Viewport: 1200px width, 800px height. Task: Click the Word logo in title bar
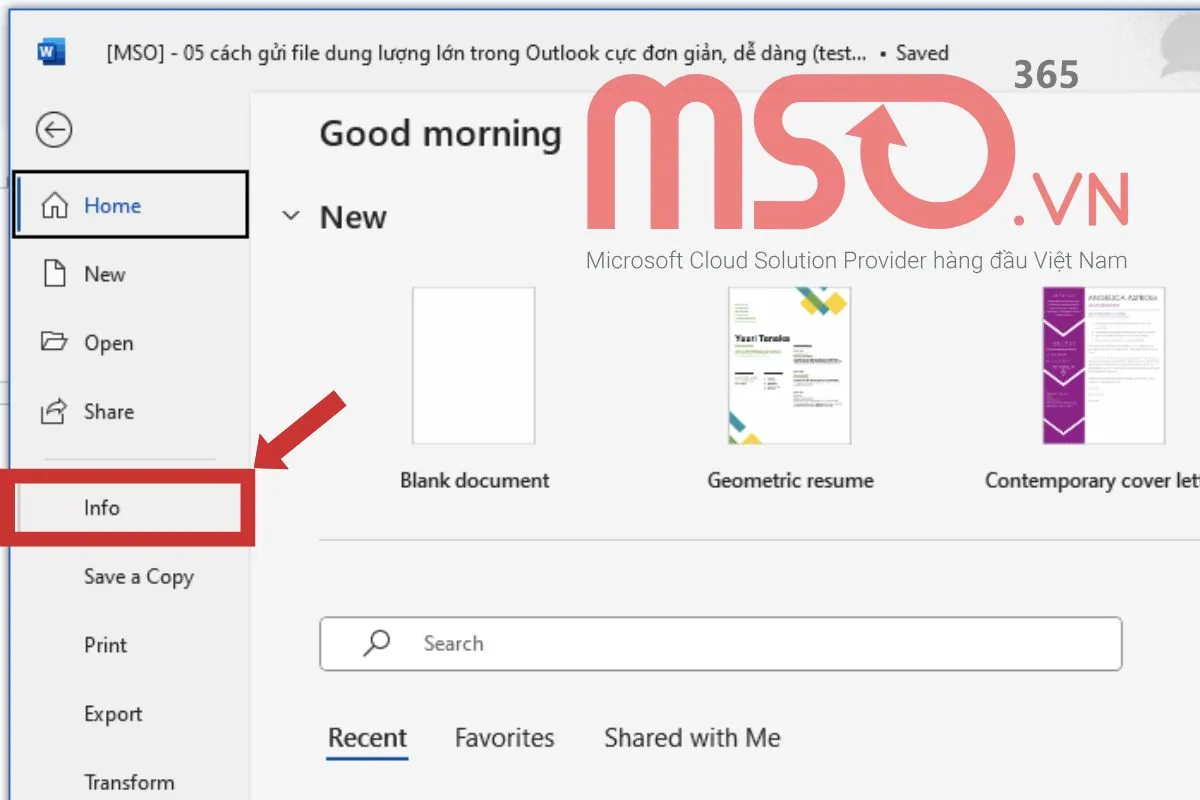[51, 52]
